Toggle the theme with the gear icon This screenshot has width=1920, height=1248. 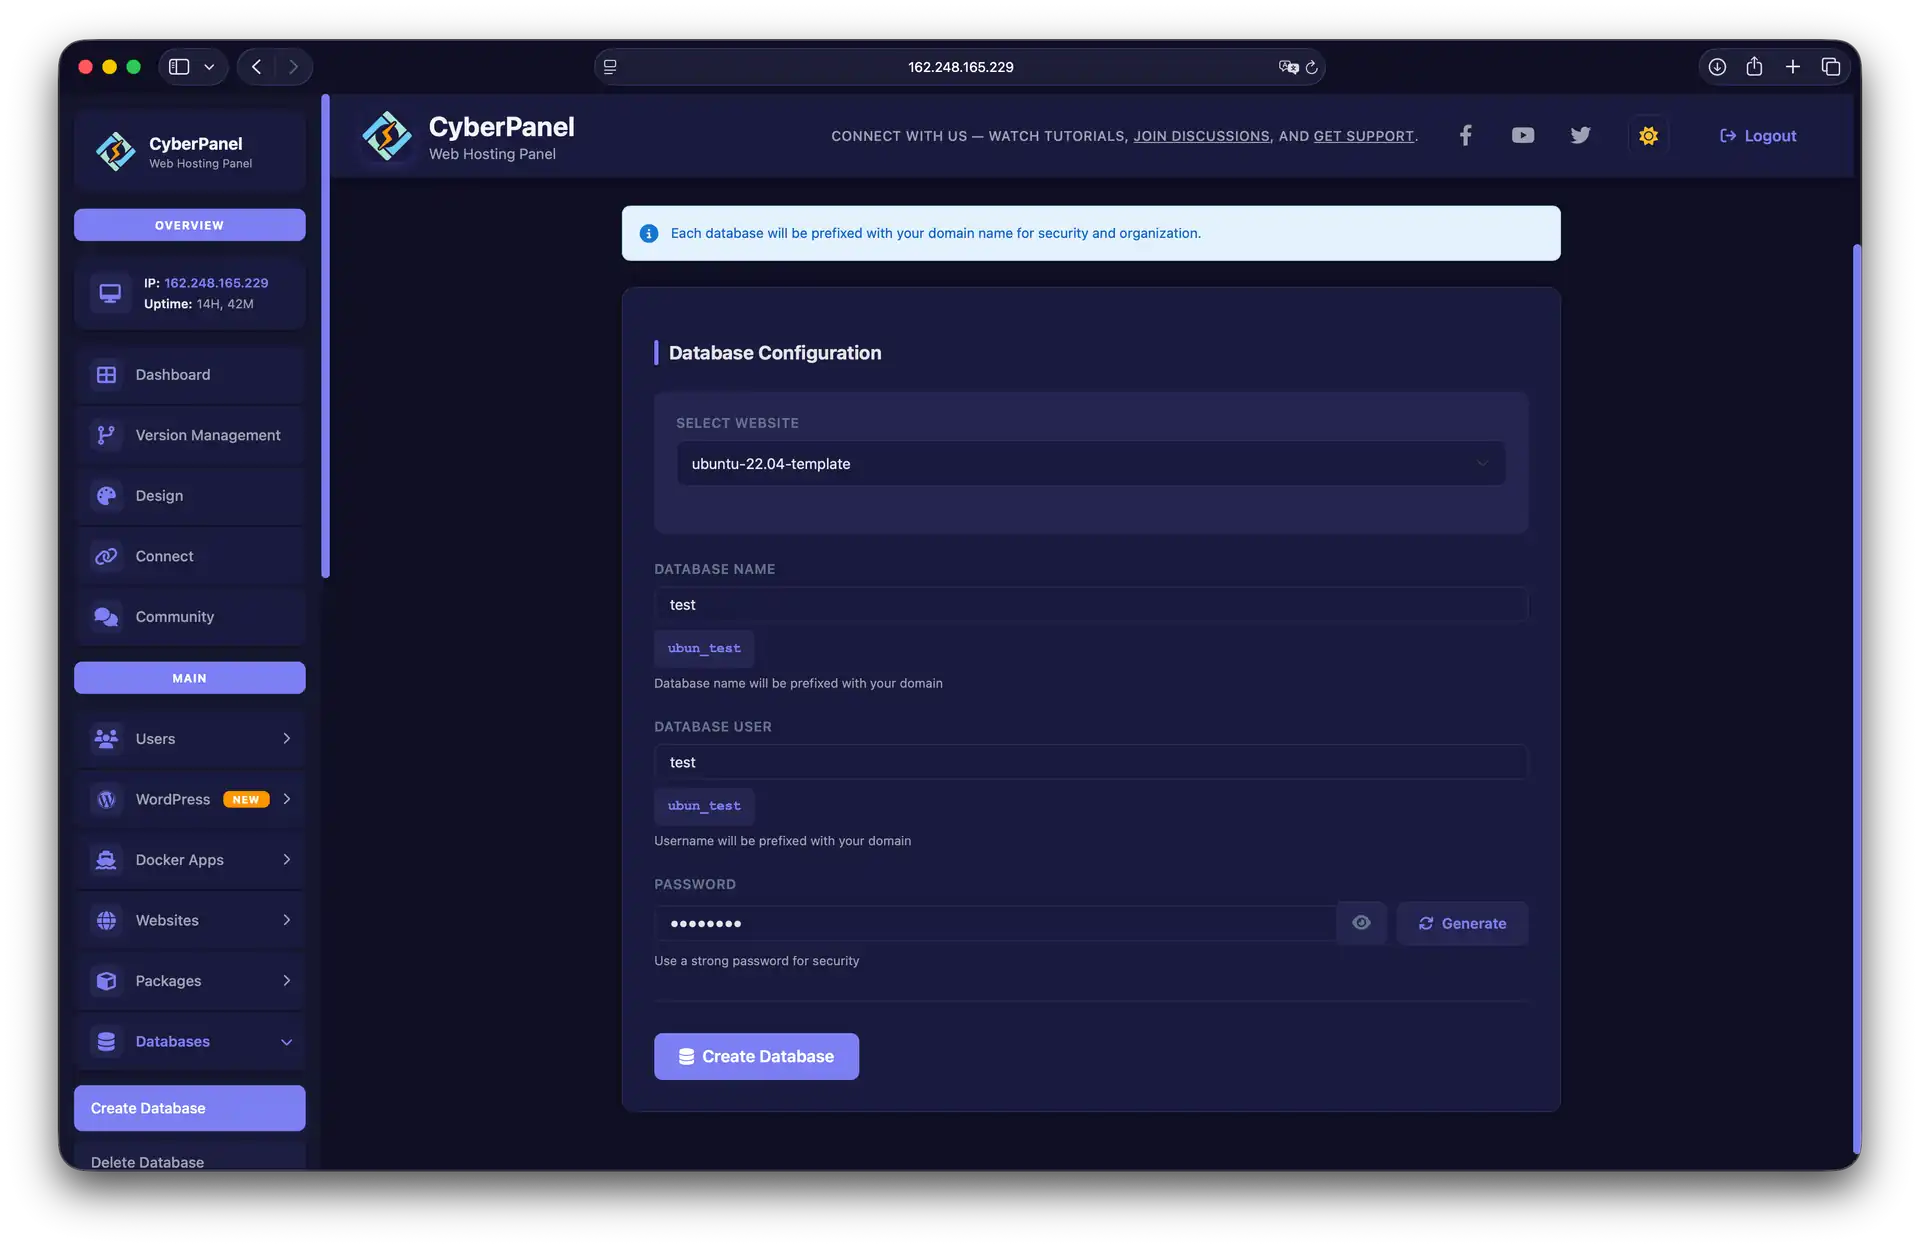1647,135
